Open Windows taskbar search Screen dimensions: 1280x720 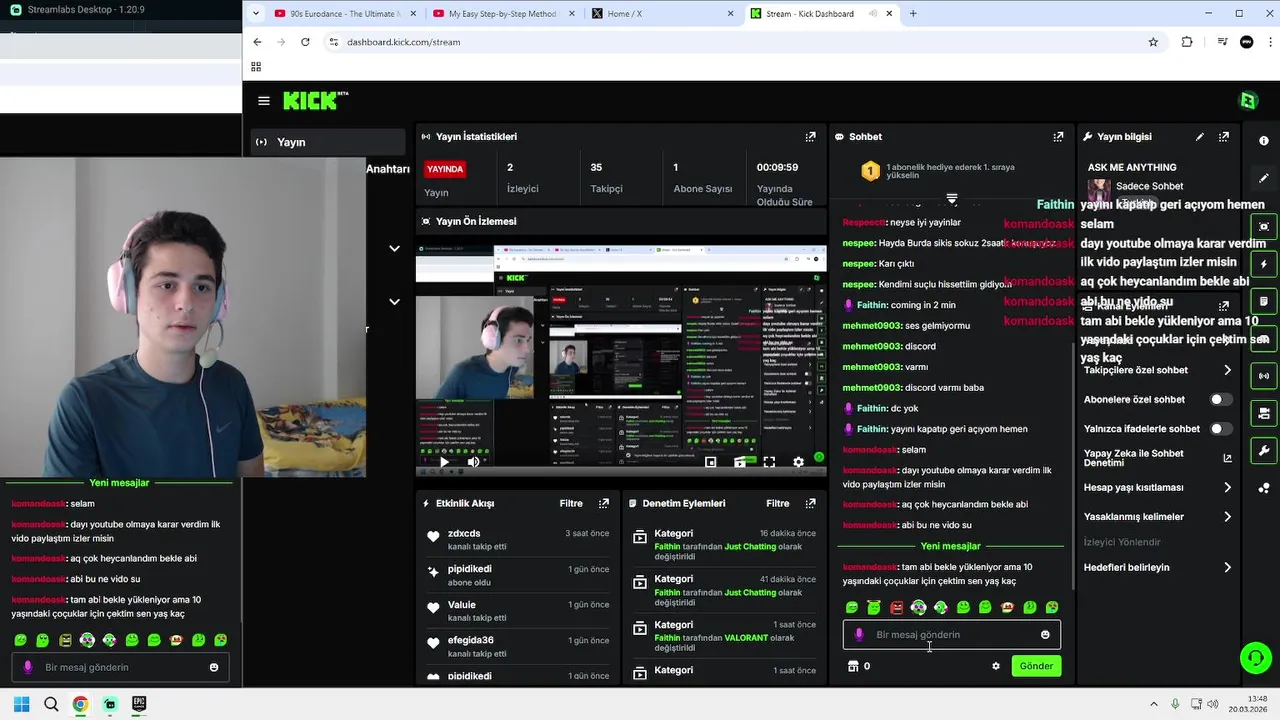click(x=51, y=704)
